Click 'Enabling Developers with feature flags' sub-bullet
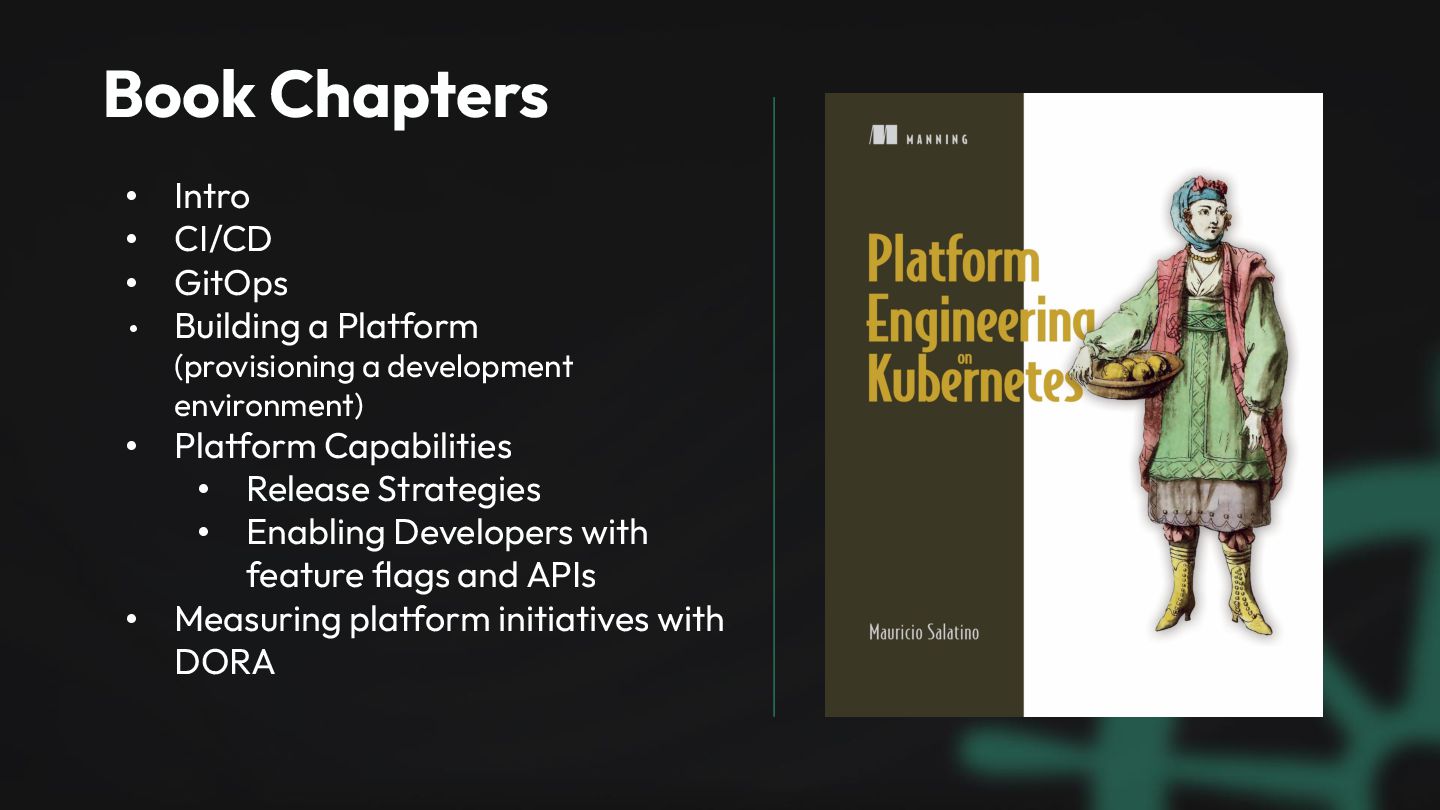1440x810 pixels. point(447,553)
